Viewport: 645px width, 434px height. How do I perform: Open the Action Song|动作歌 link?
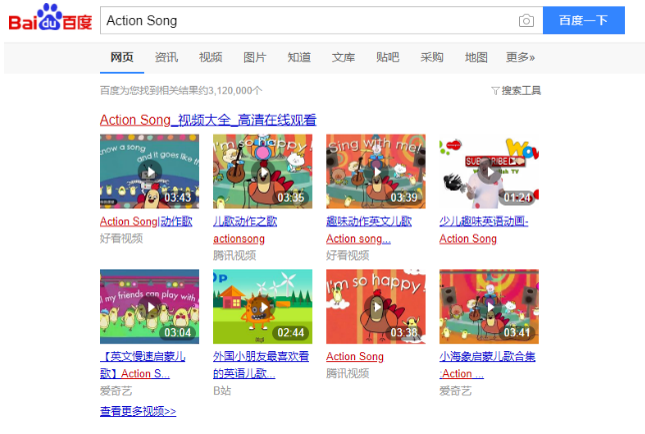(146, 222)
